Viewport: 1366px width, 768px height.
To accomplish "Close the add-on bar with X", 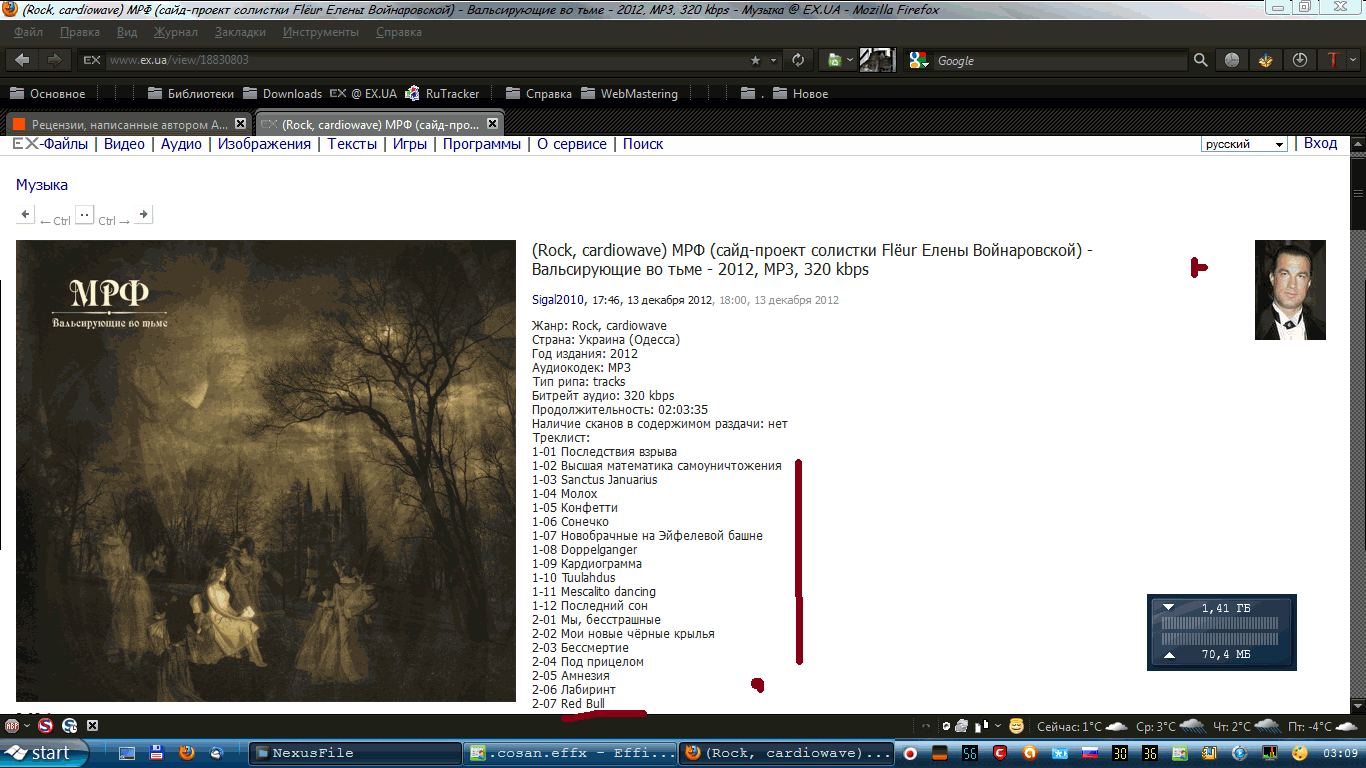I will [x=92, y=725].
